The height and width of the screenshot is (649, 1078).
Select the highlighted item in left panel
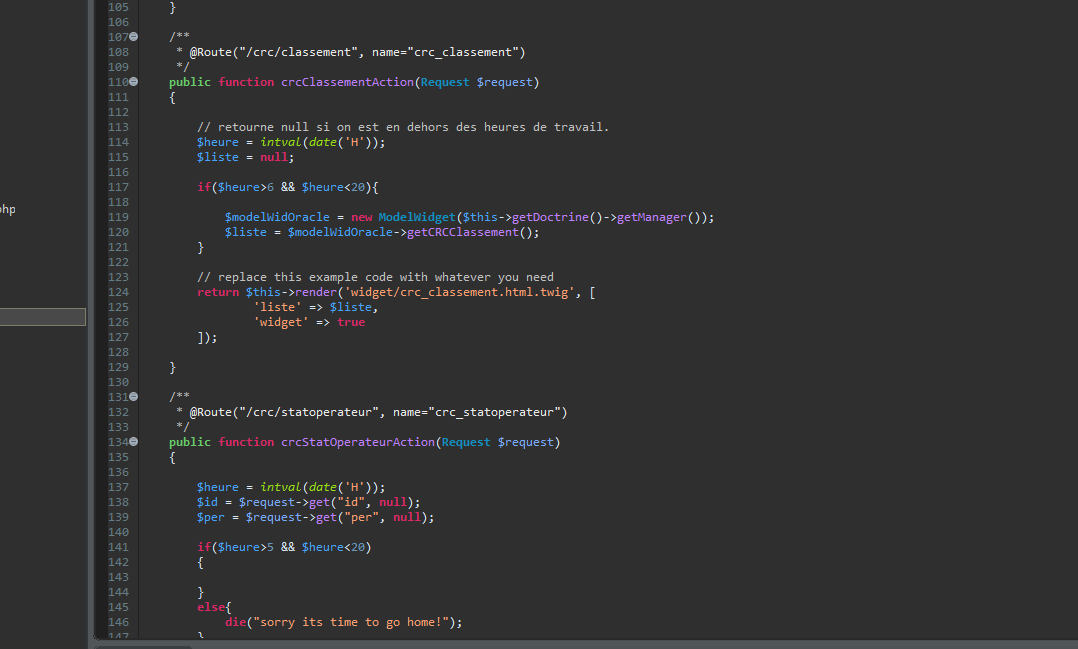coord(43,317)
